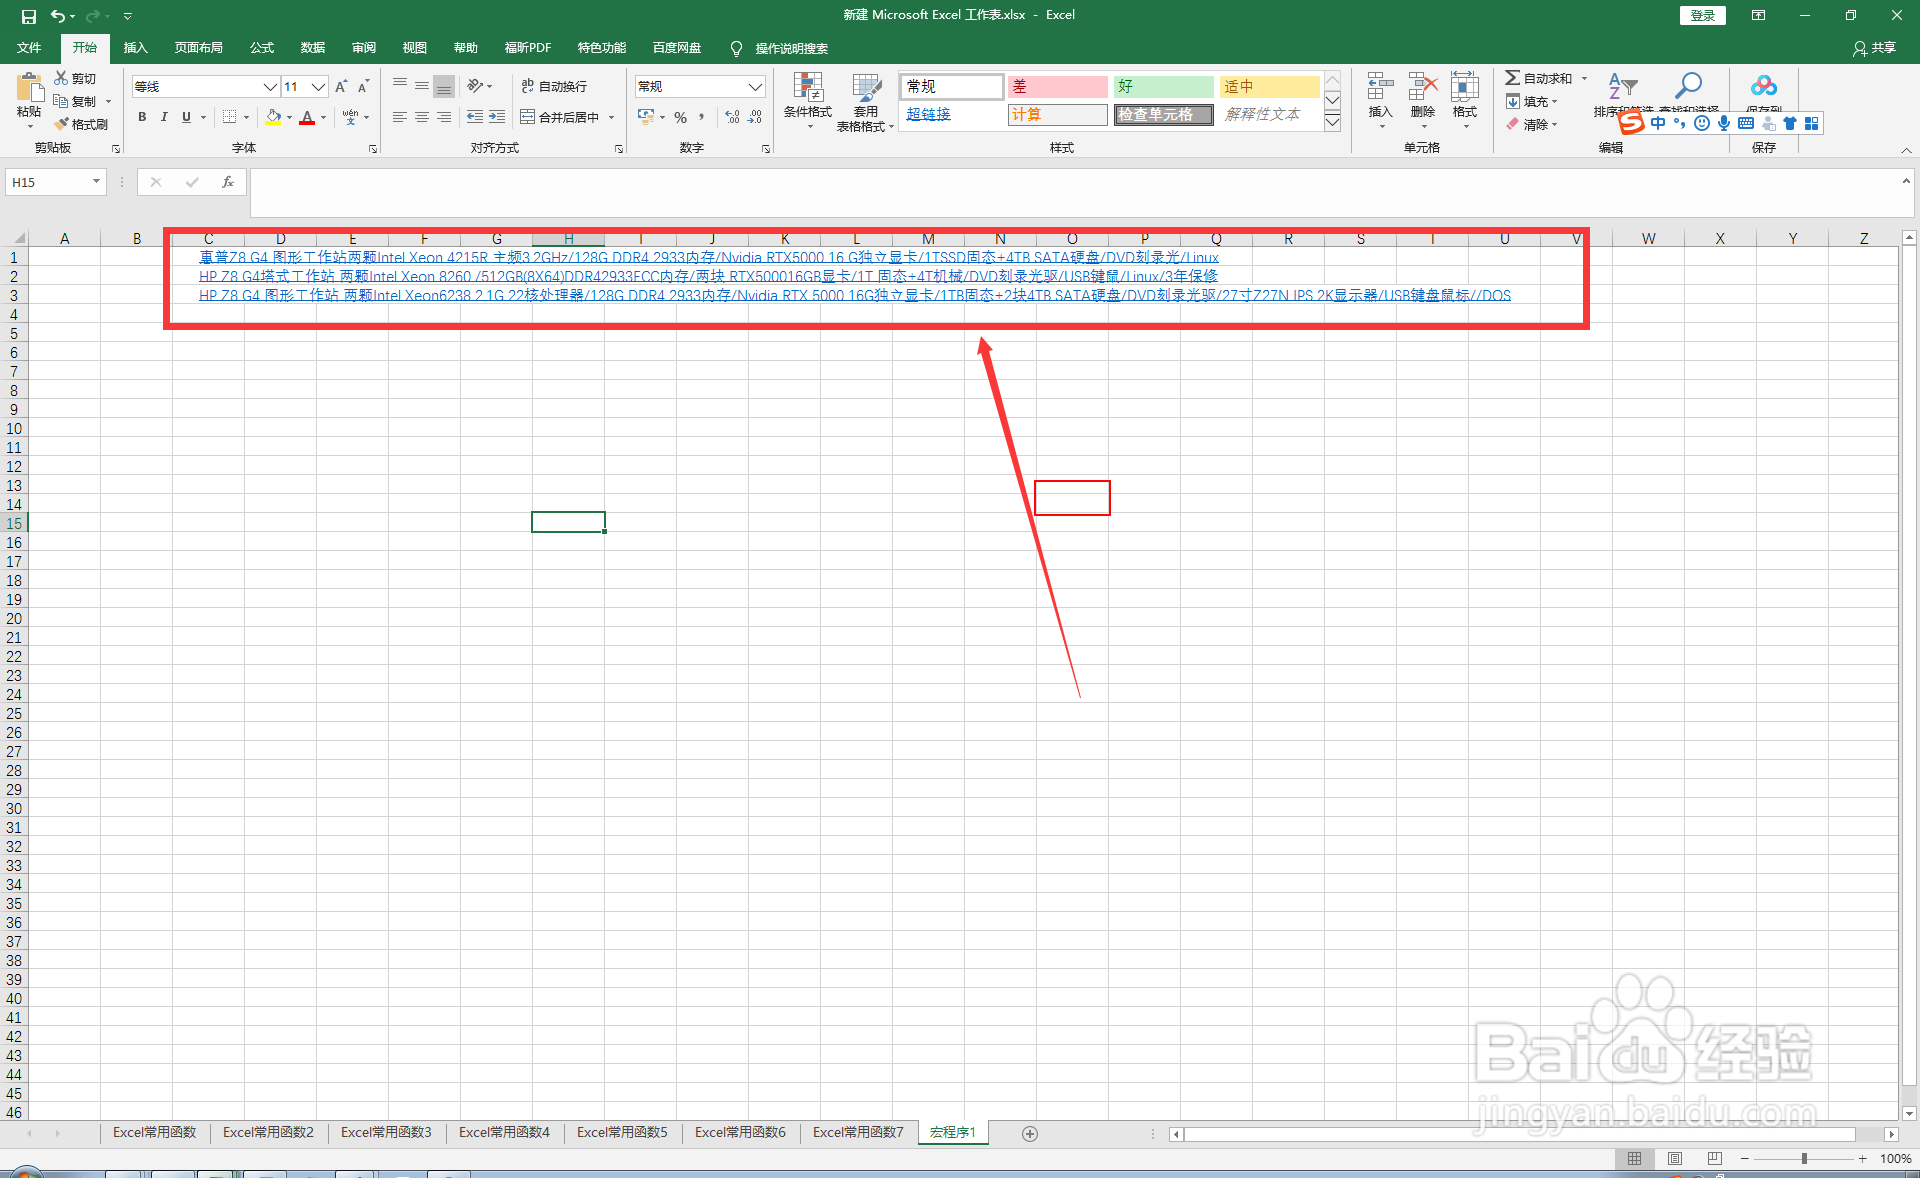Click the Increase Font Size icon

pos(341,87)
